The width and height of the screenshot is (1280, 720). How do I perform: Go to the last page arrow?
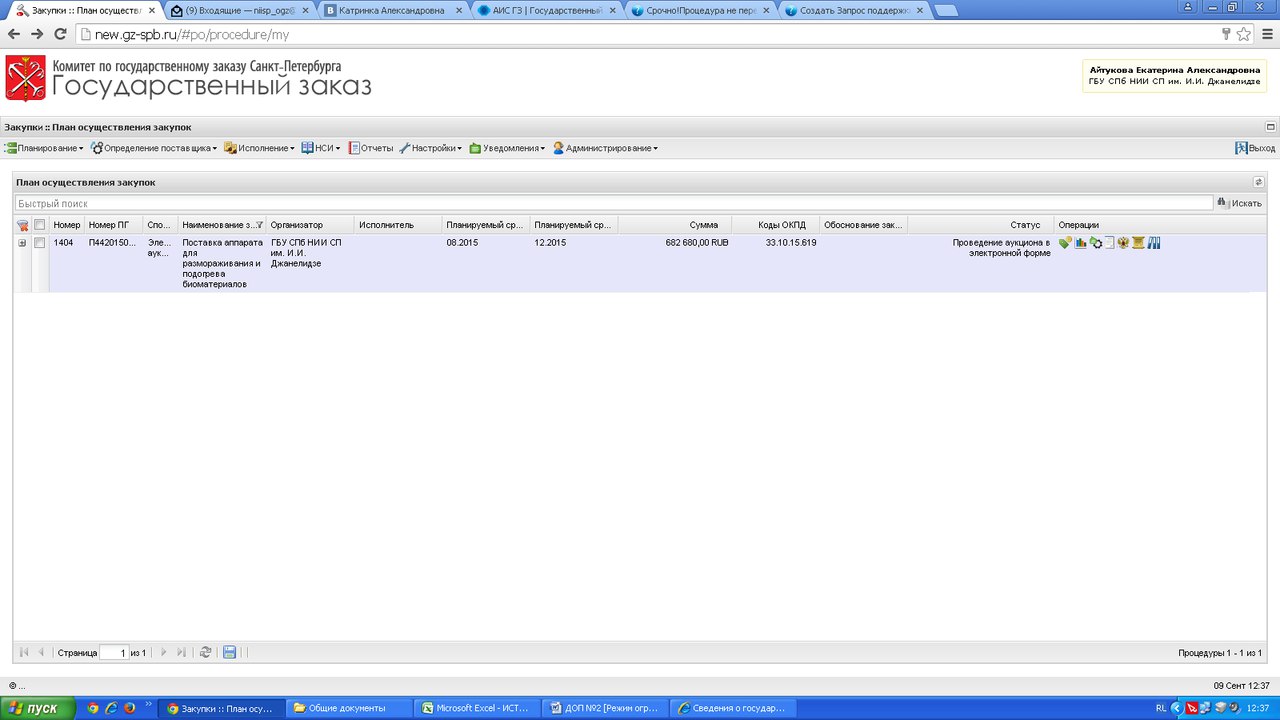click(x=181, y=652)
